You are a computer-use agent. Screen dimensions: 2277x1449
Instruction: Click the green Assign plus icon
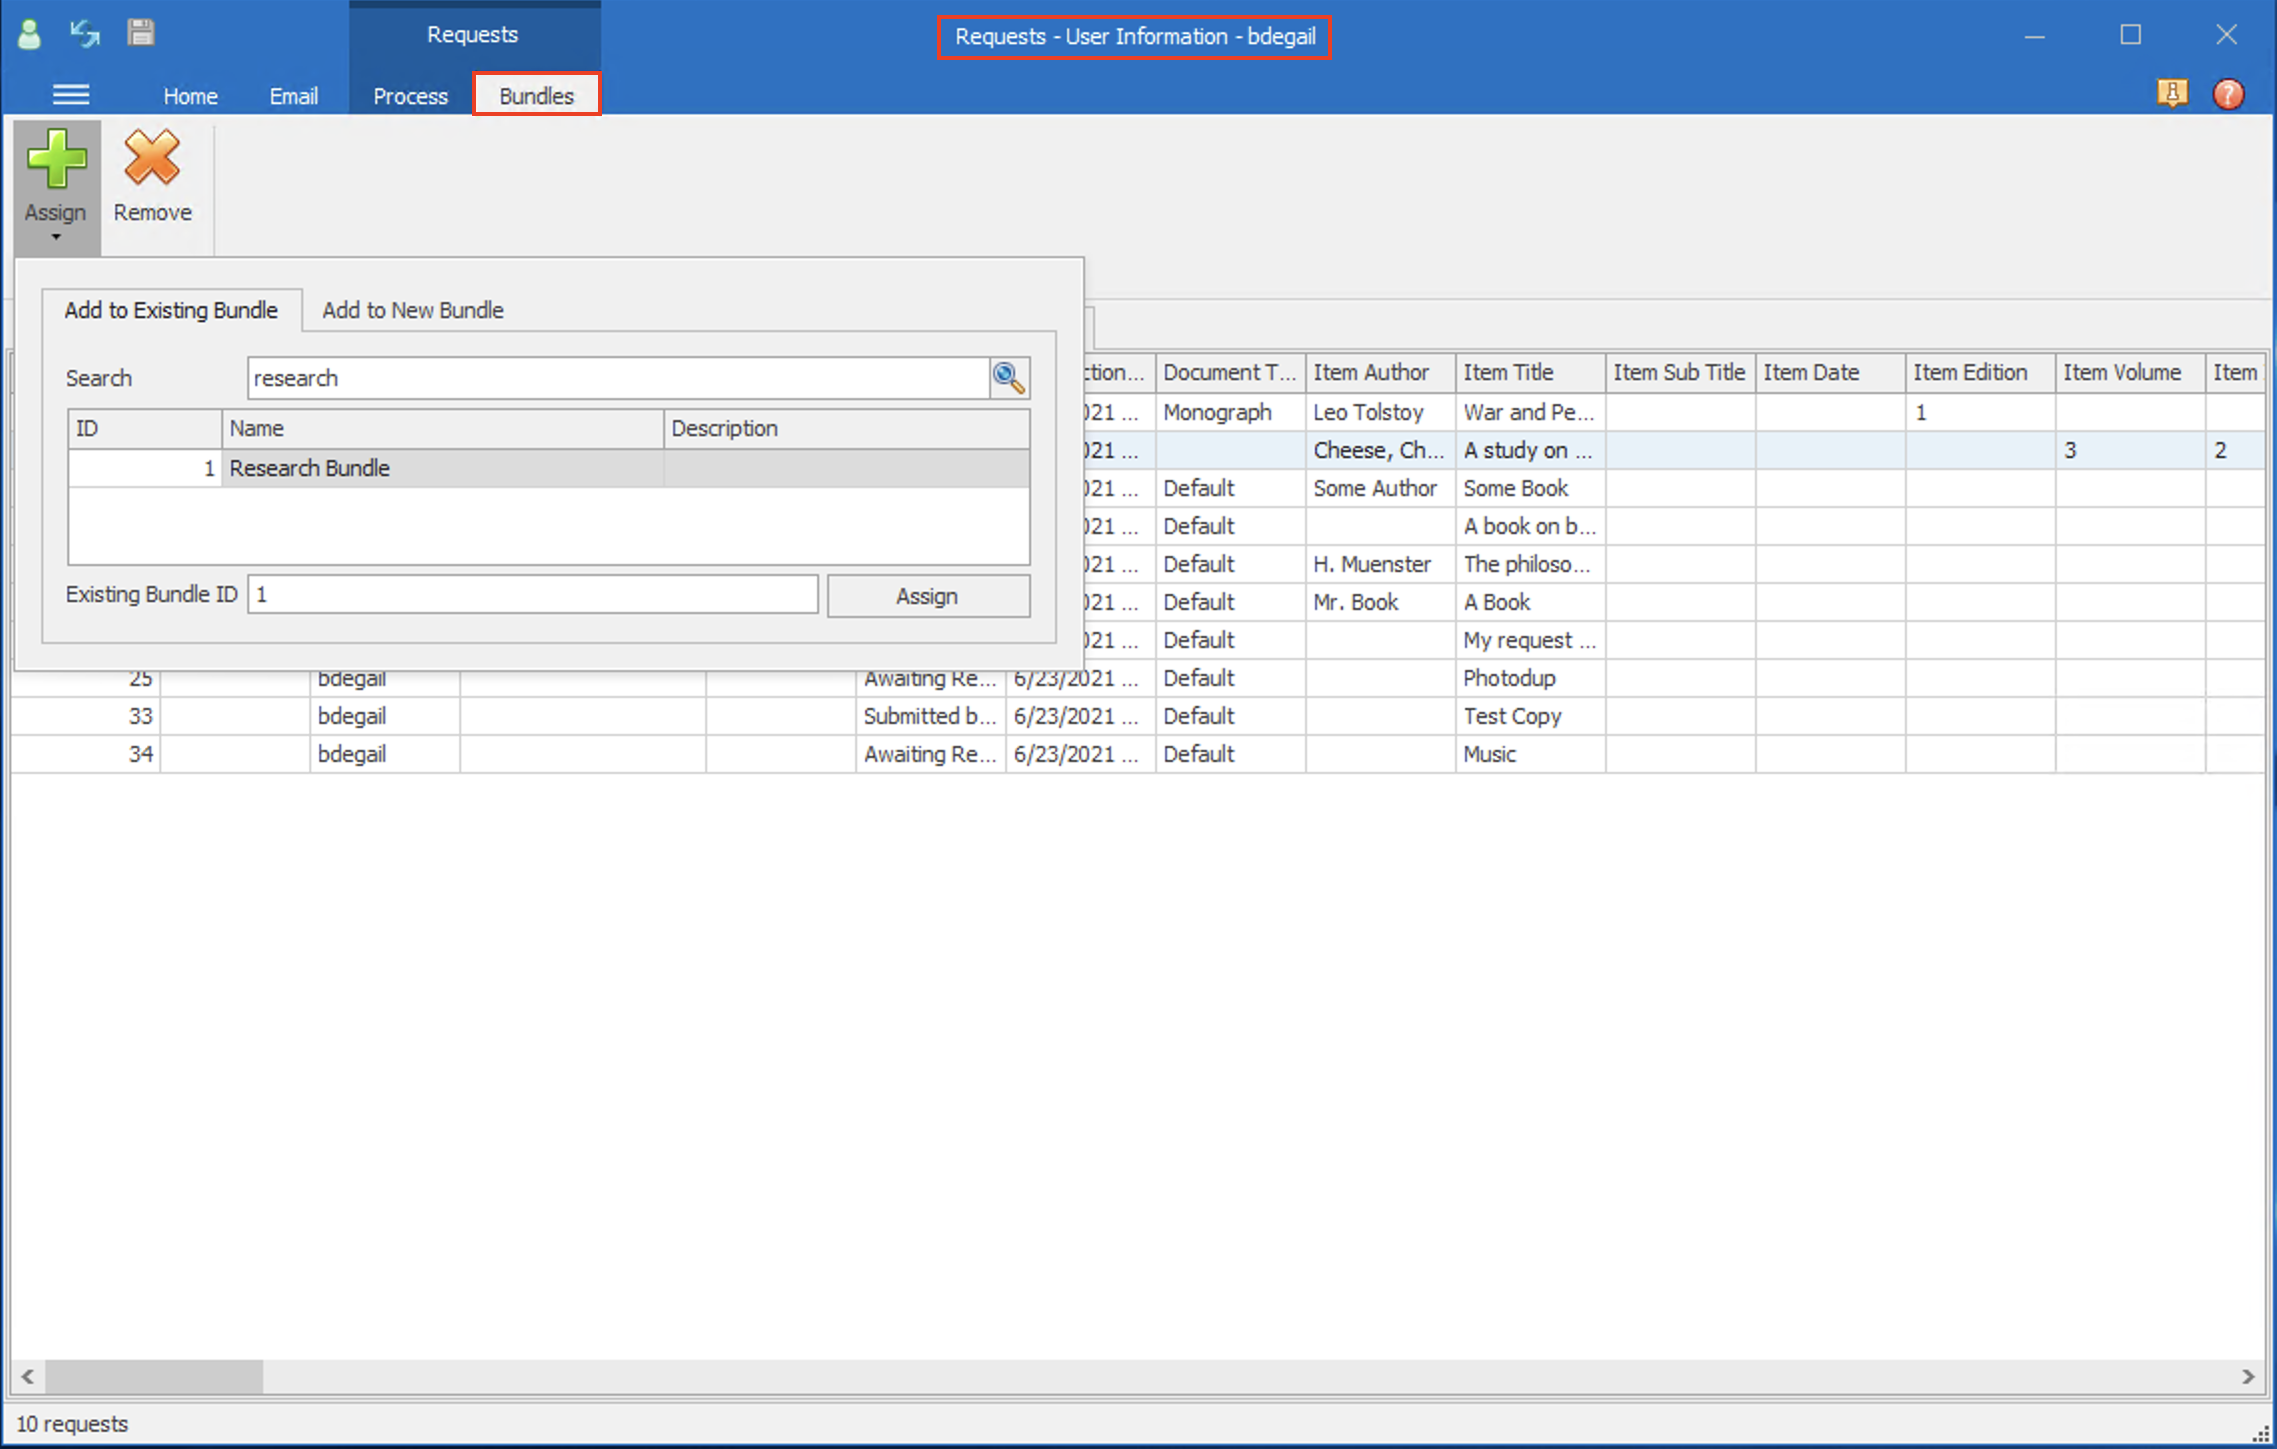click(x=57, y=160)
